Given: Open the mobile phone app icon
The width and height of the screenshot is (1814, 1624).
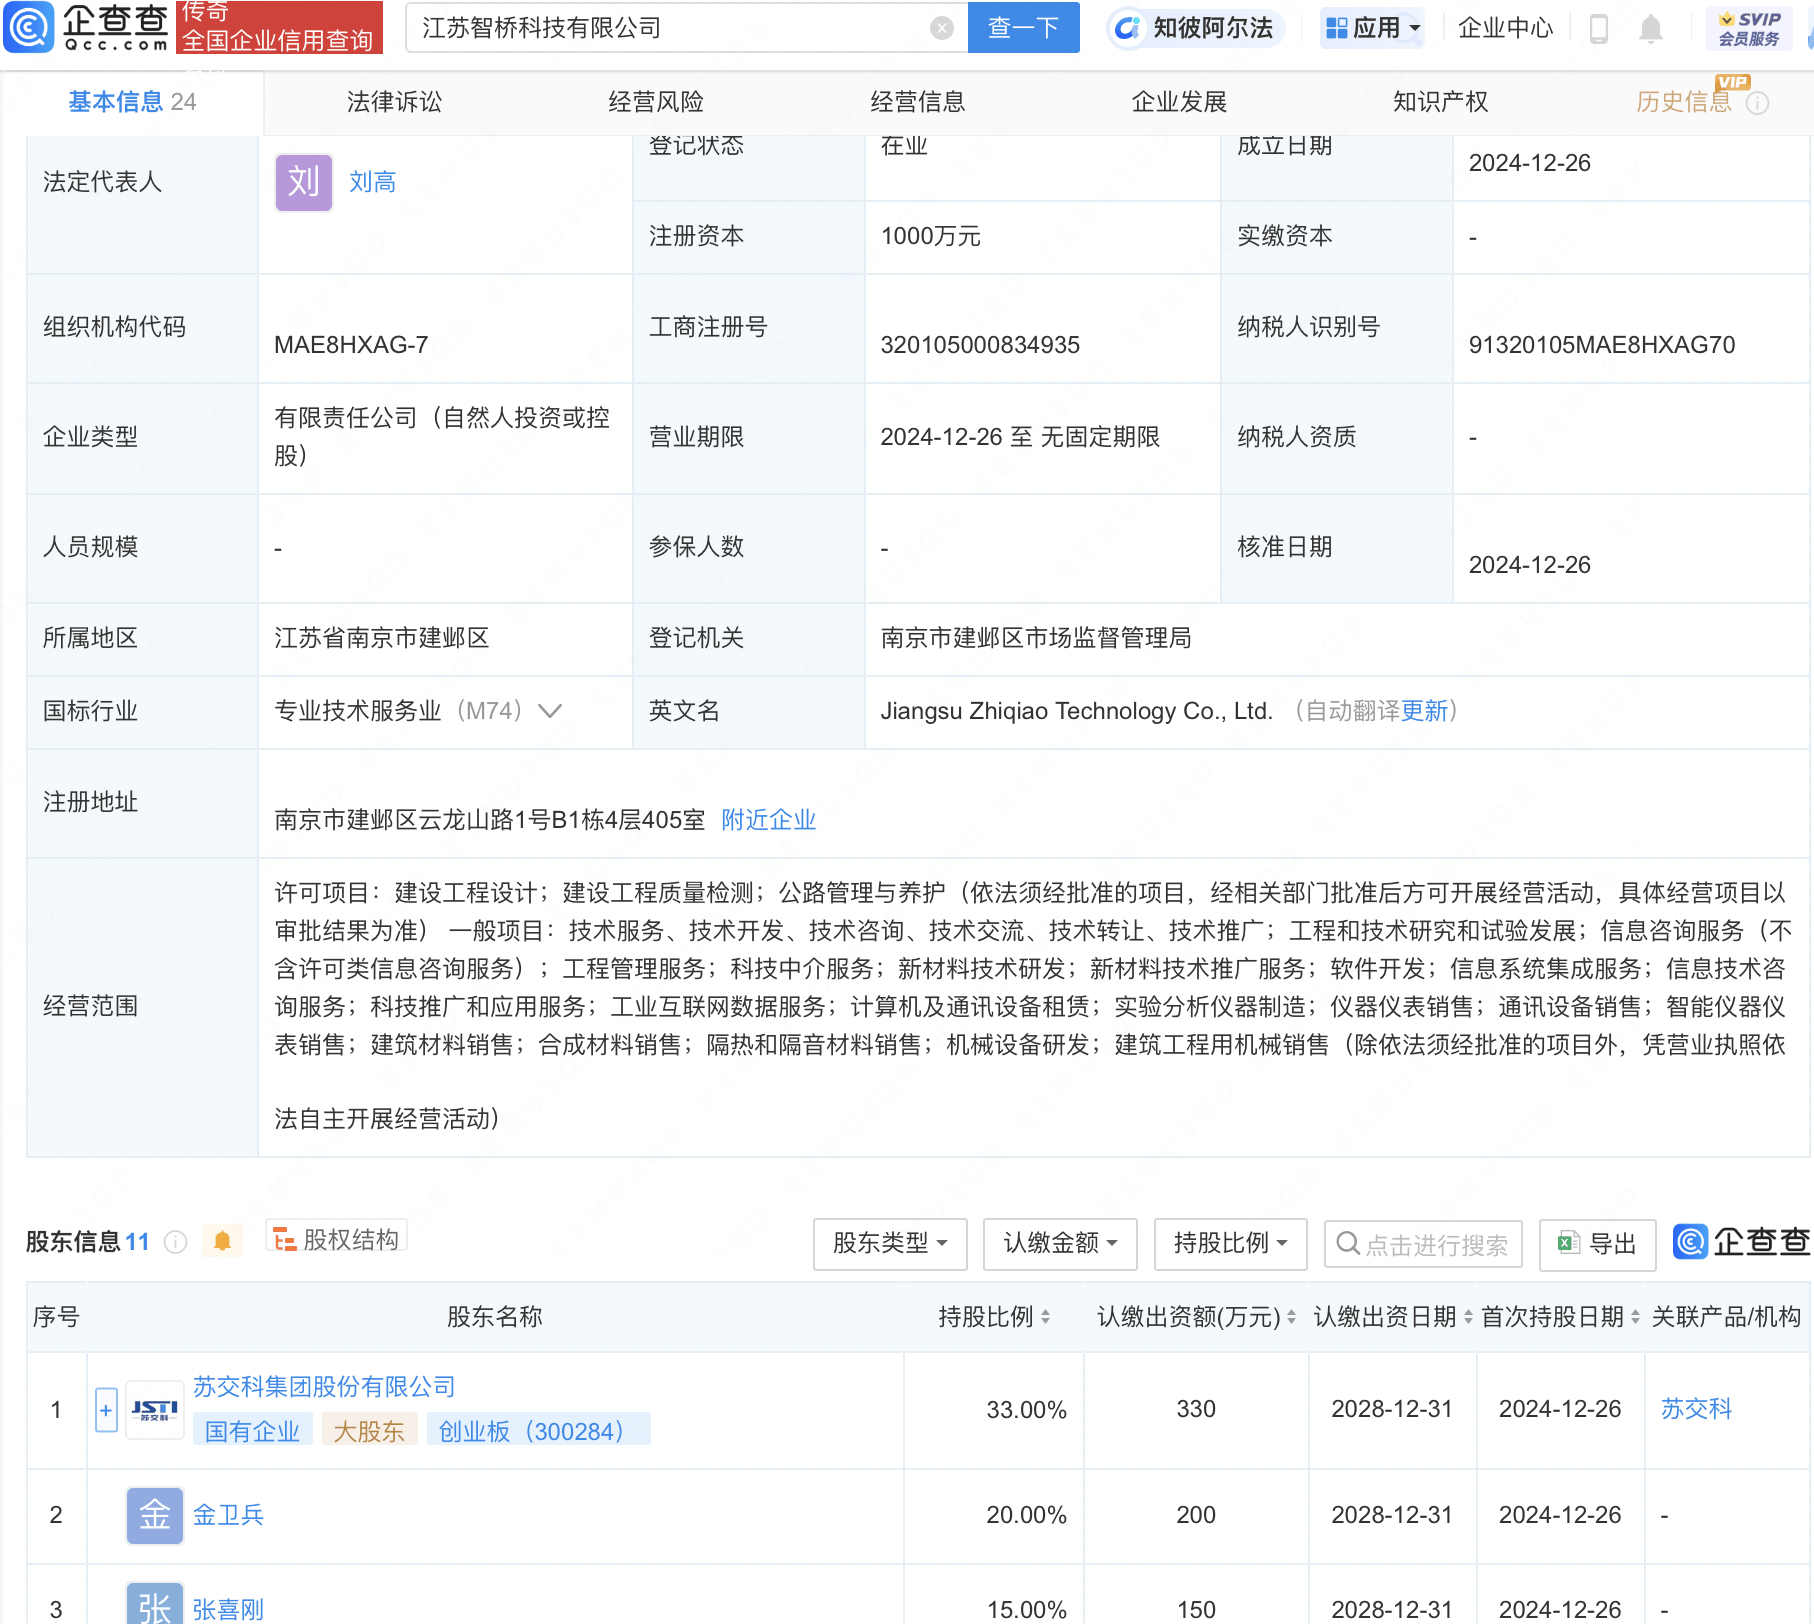Looking at the screenshot, I should (1598, 29).
